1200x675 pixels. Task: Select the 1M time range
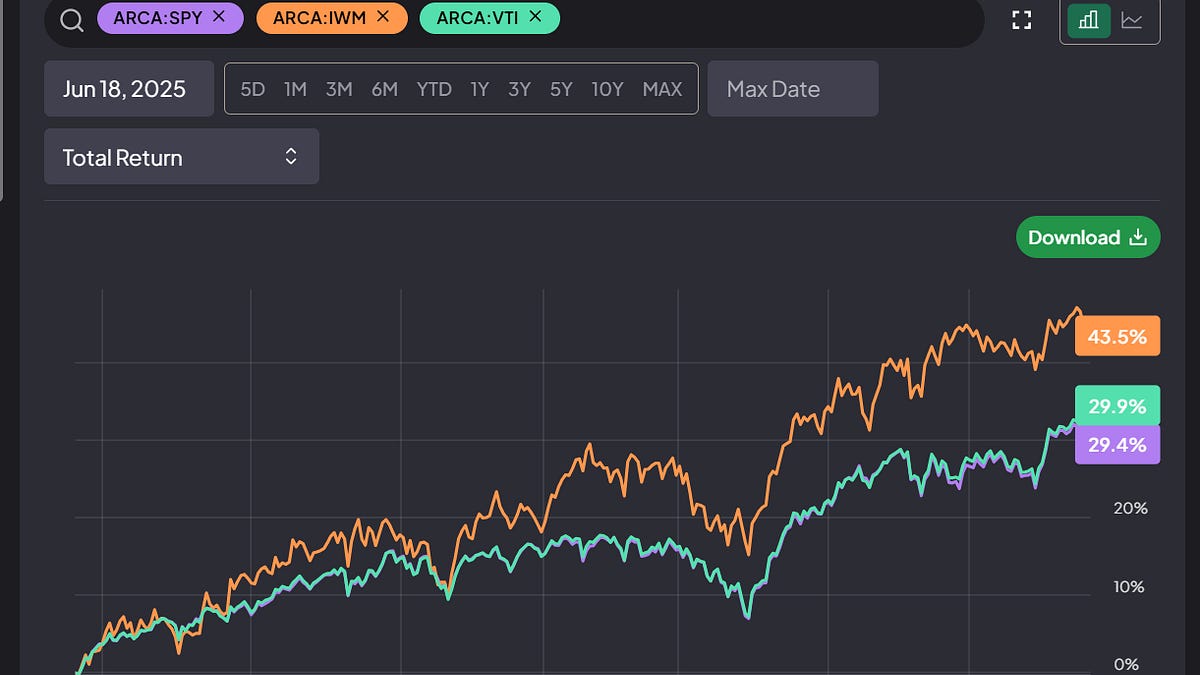click(x=295, y=89)
